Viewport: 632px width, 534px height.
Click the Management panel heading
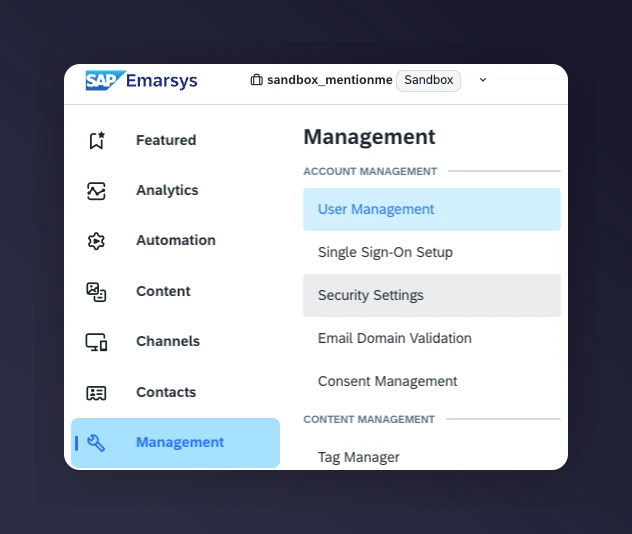369,137
